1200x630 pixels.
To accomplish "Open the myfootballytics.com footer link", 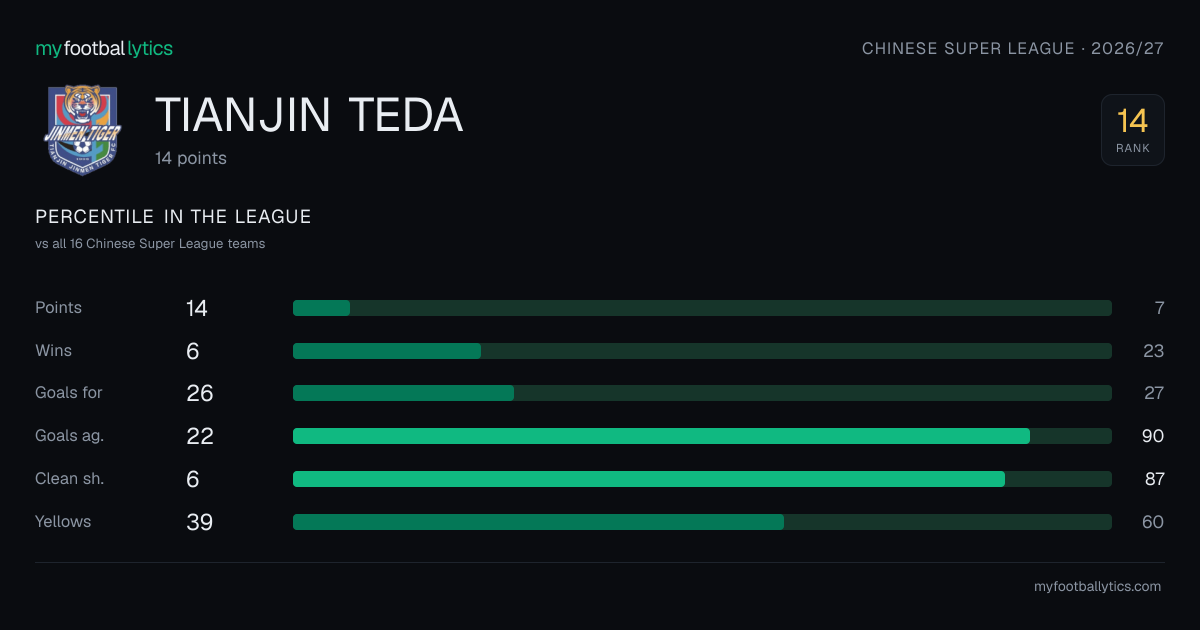I will click(1097, 587).
